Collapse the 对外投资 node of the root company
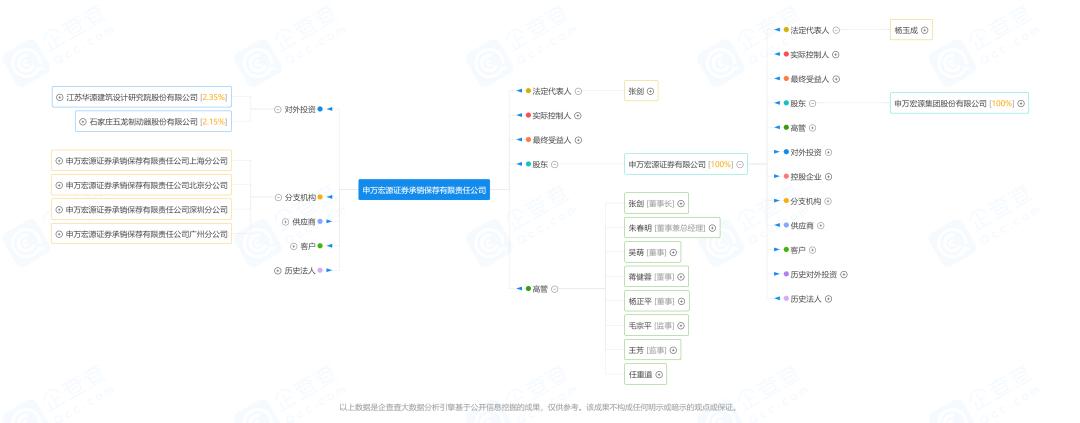This screenshot has height=423, width=1080. click(x=278, y=109)
